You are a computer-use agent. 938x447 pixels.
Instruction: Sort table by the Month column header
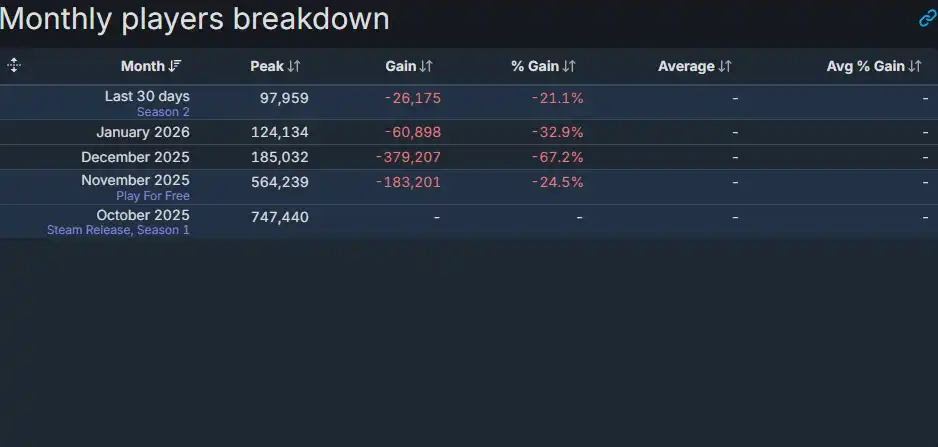(142, 67)
